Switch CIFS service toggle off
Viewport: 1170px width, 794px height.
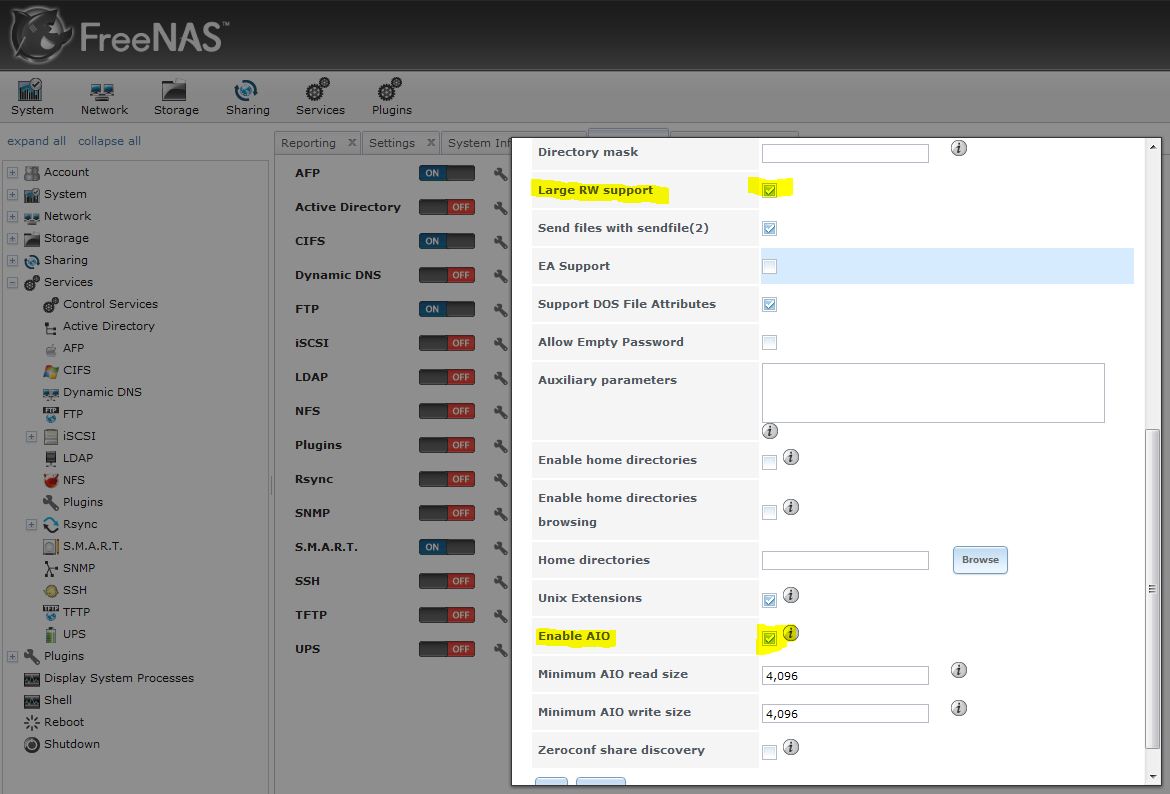pyautogui.click(x=446, y=241)
